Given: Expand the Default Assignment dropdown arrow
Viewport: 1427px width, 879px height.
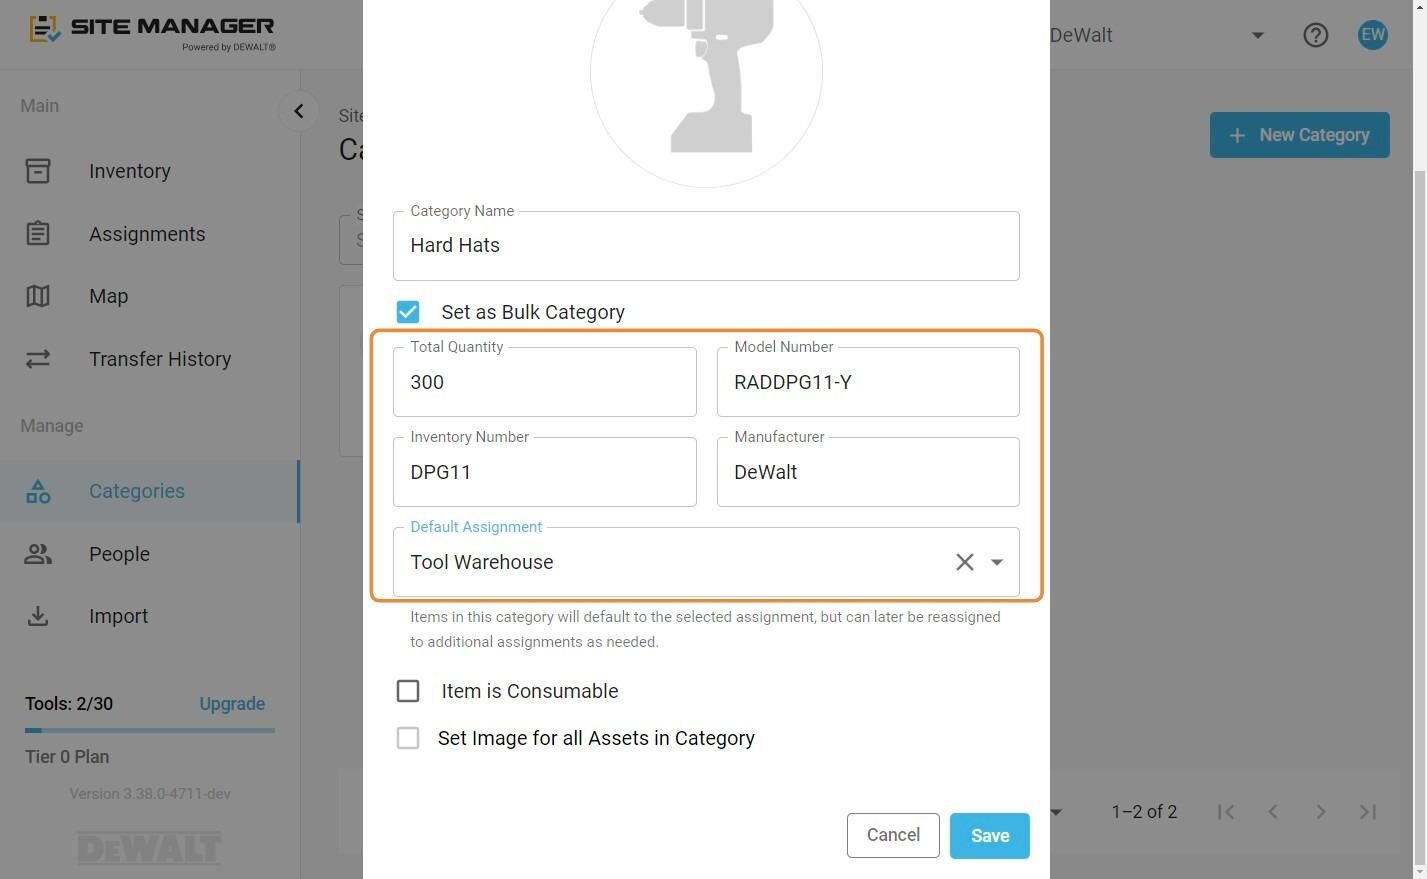Looking at the screenshot, I should click(x=997, y=562).
